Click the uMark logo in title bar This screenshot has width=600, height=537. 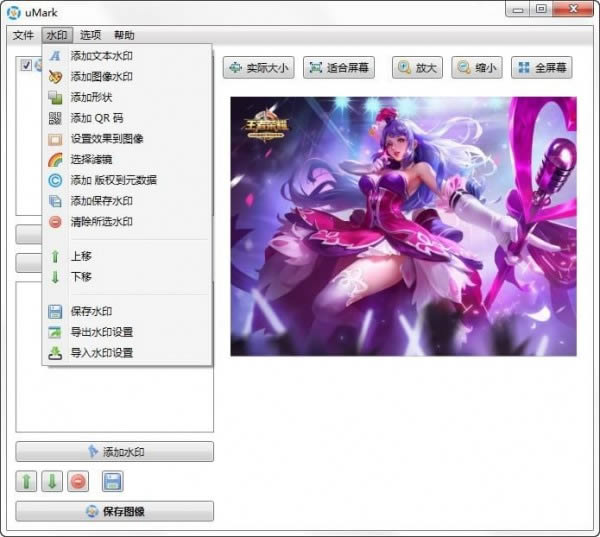14,12
